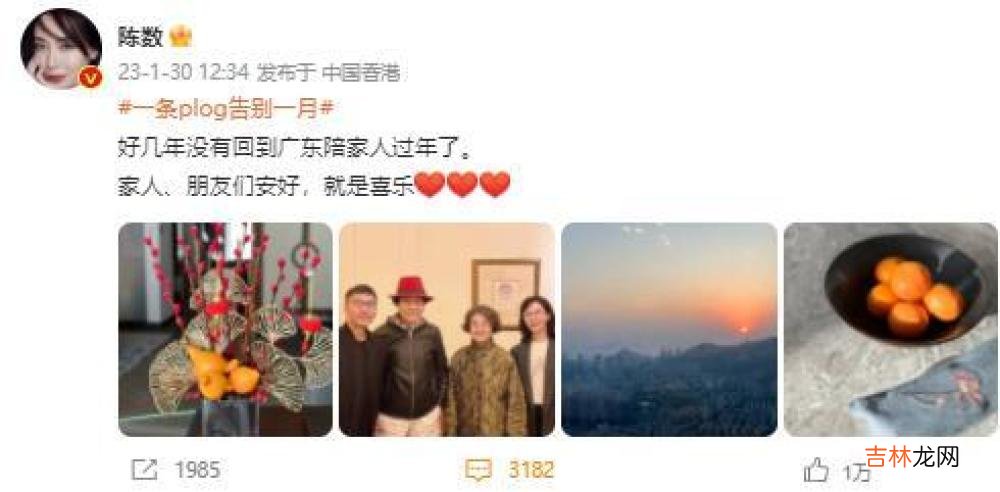Open the sunset landscape photo
Image resolution: width=1000 pixels, height=492 pixels.
[669, 329]
